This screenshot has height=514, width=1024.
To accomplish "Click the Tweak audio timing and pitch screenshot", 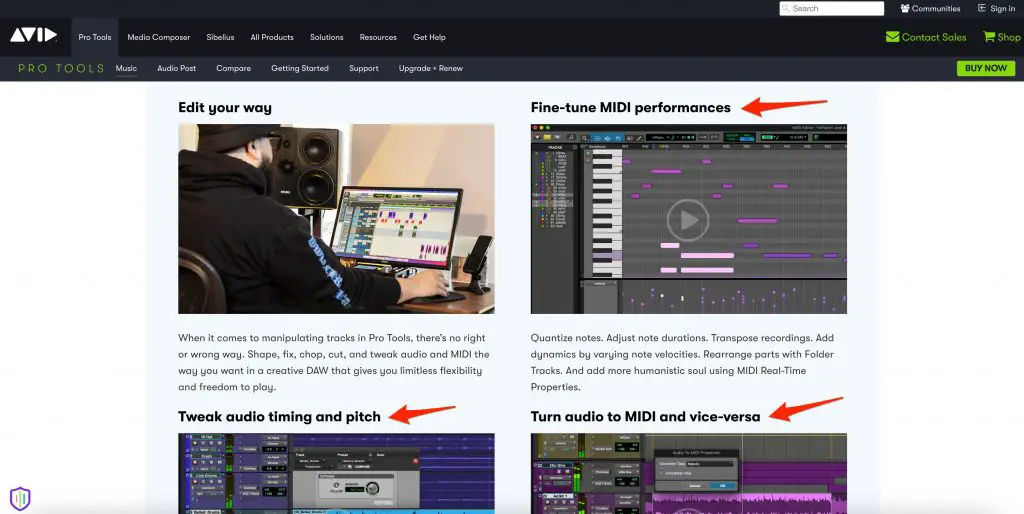I will click(336, 474).
